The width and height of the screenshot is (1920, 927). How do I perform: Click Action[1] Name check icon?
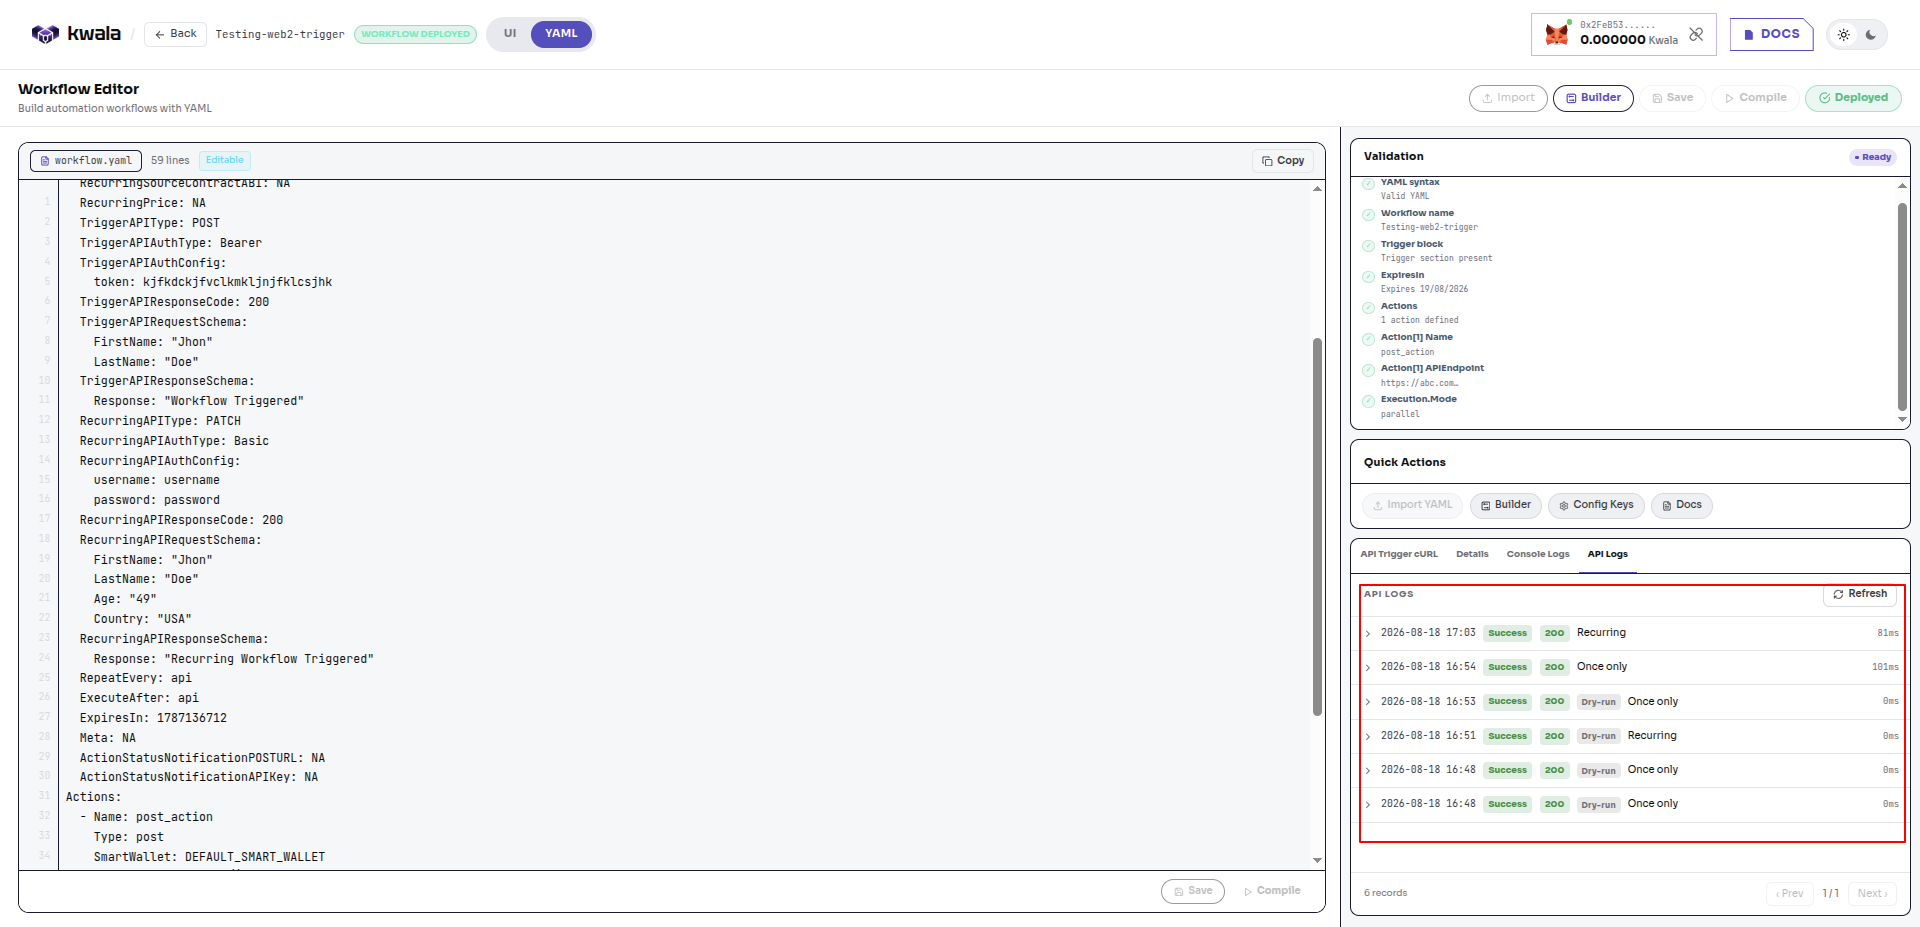[x=1368, y=339]
